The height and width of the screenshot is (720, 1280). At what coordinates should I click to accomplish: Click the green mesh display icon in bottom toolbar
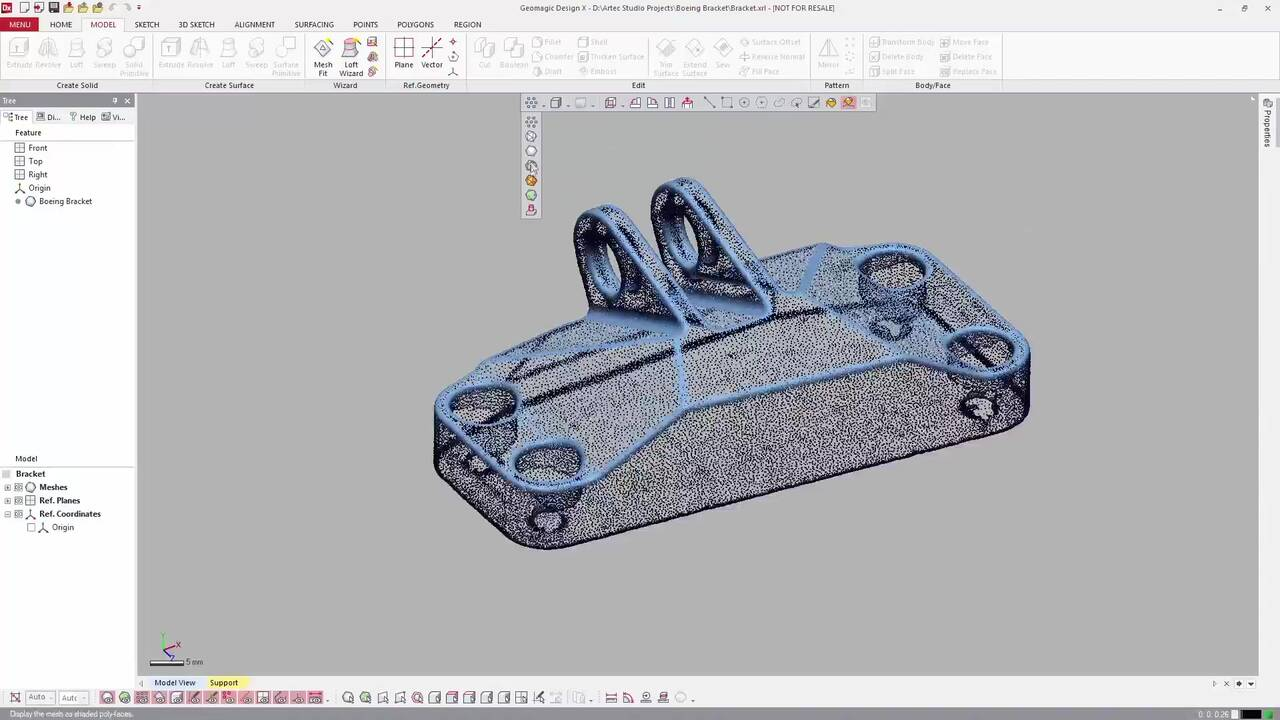coord(124,697)
